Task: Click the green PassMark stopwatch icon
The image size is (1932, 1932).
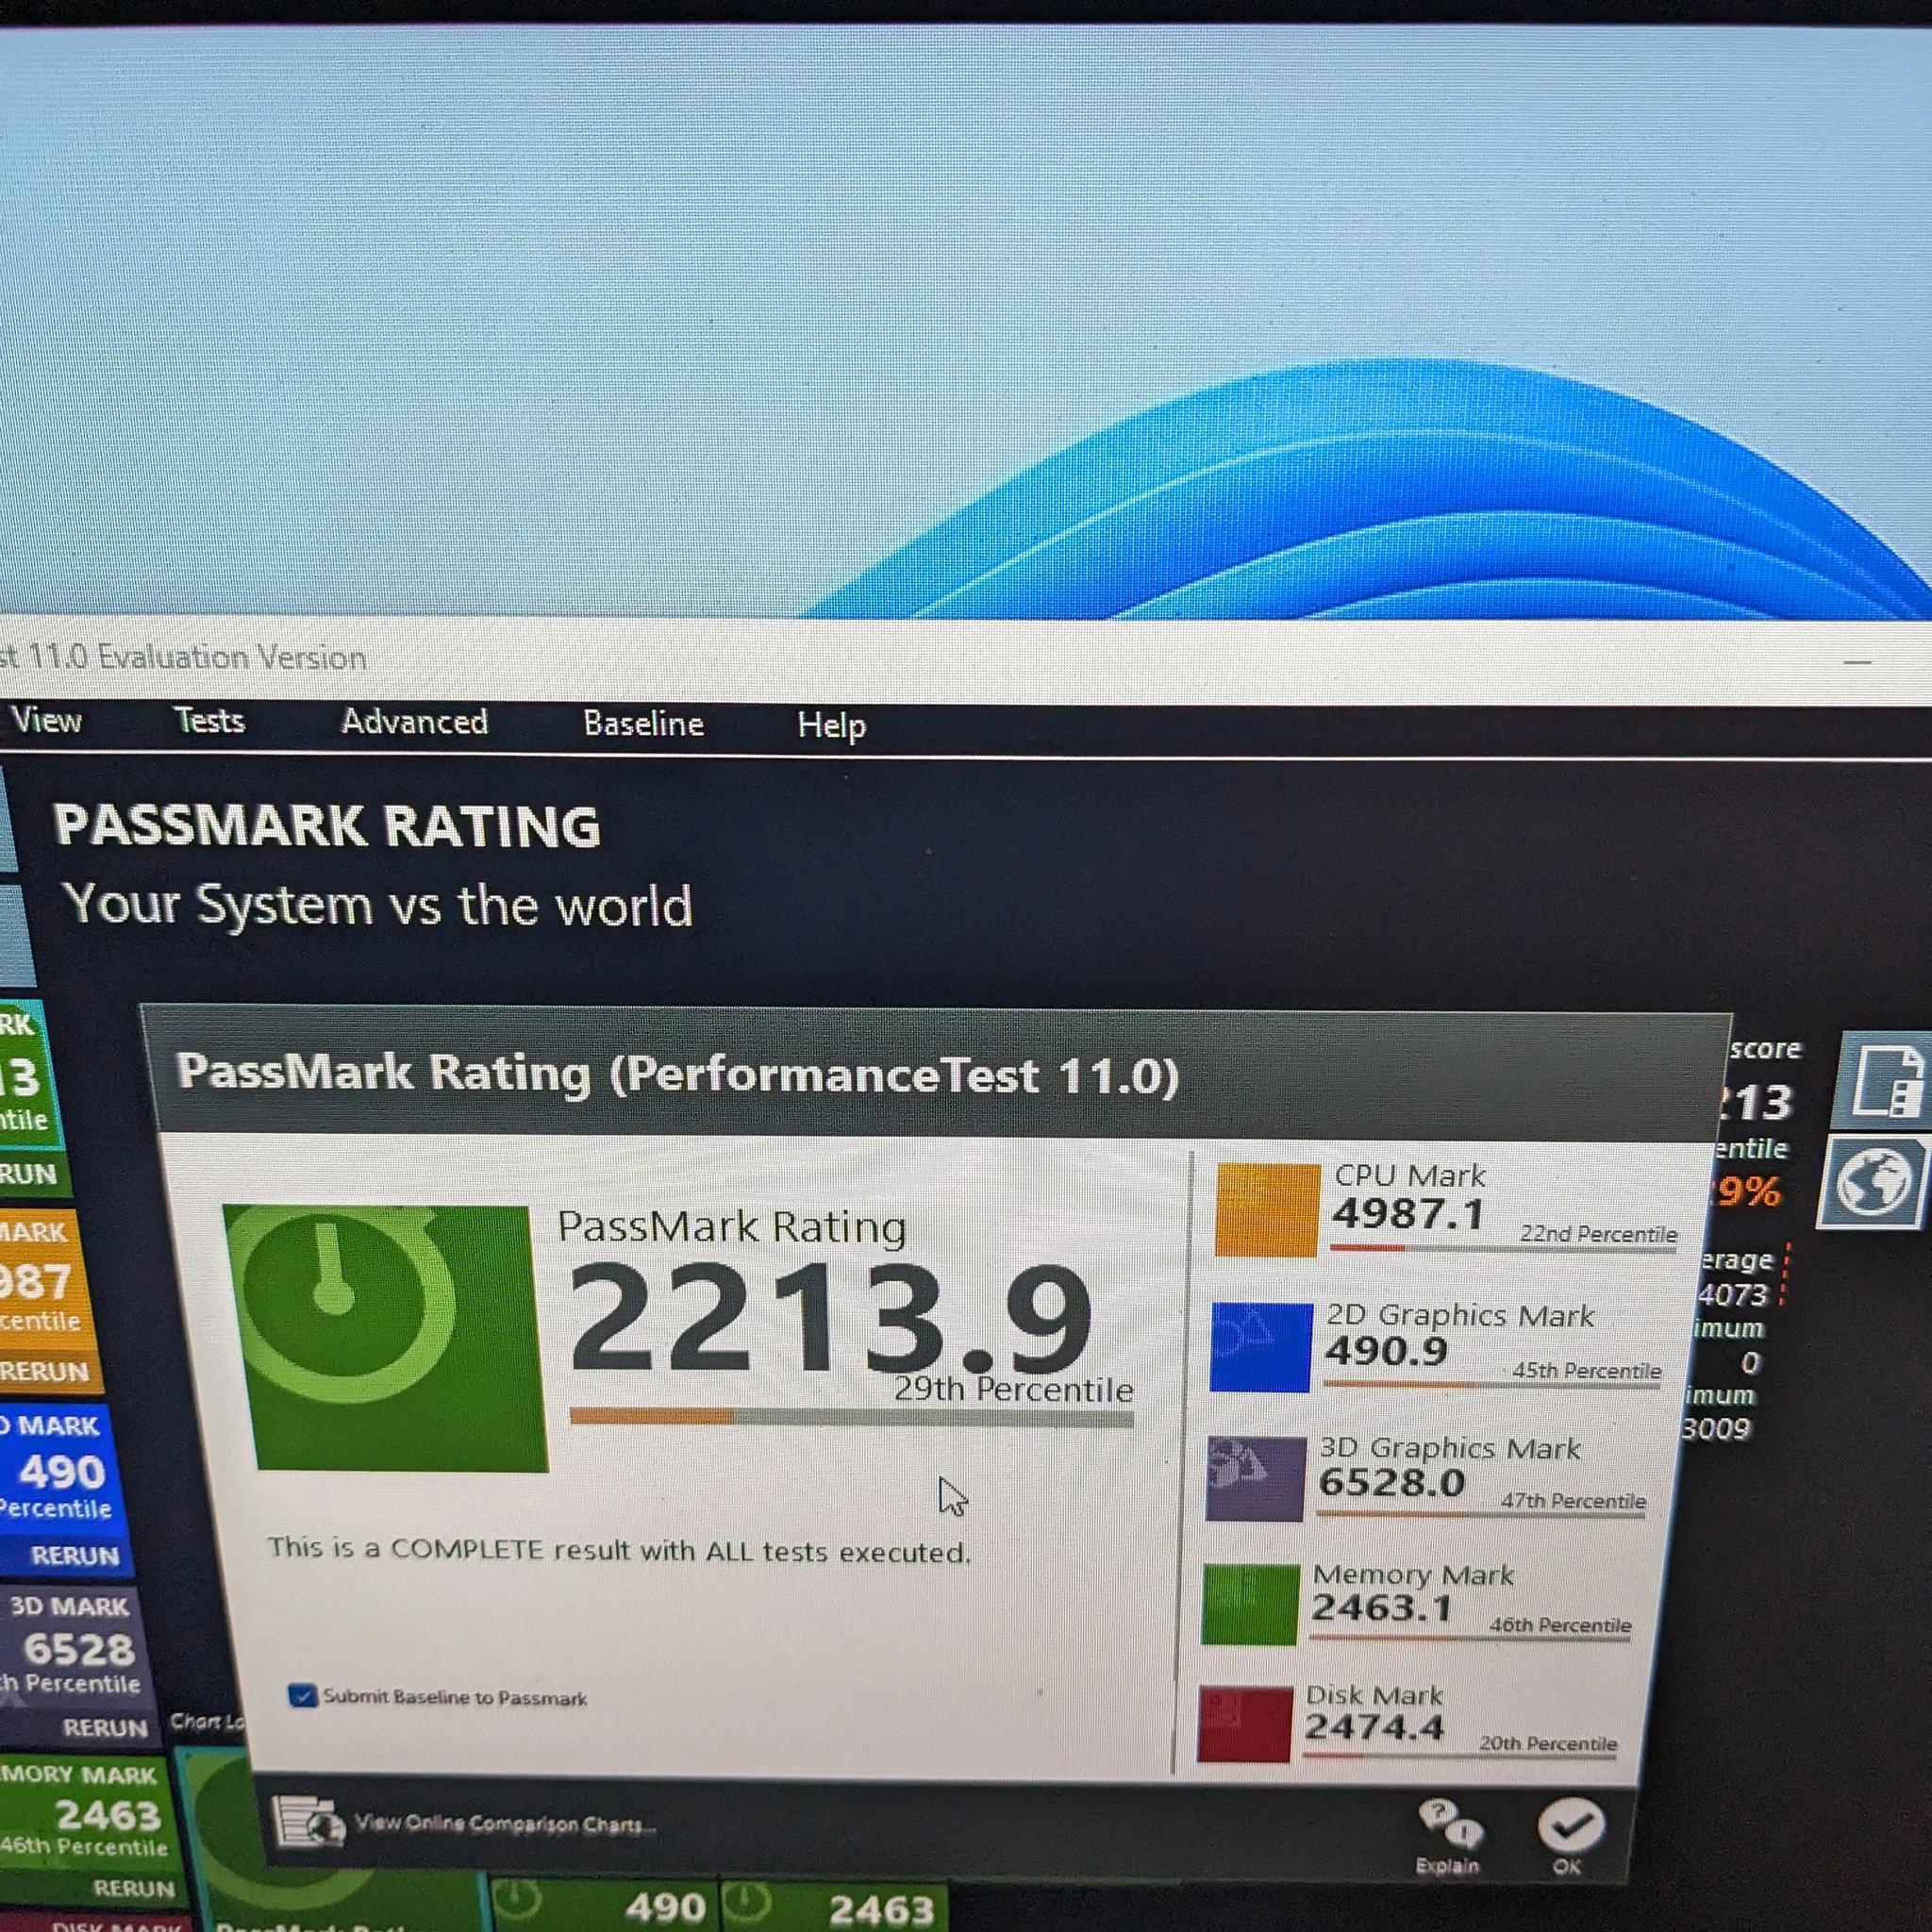Action: 386,1337
